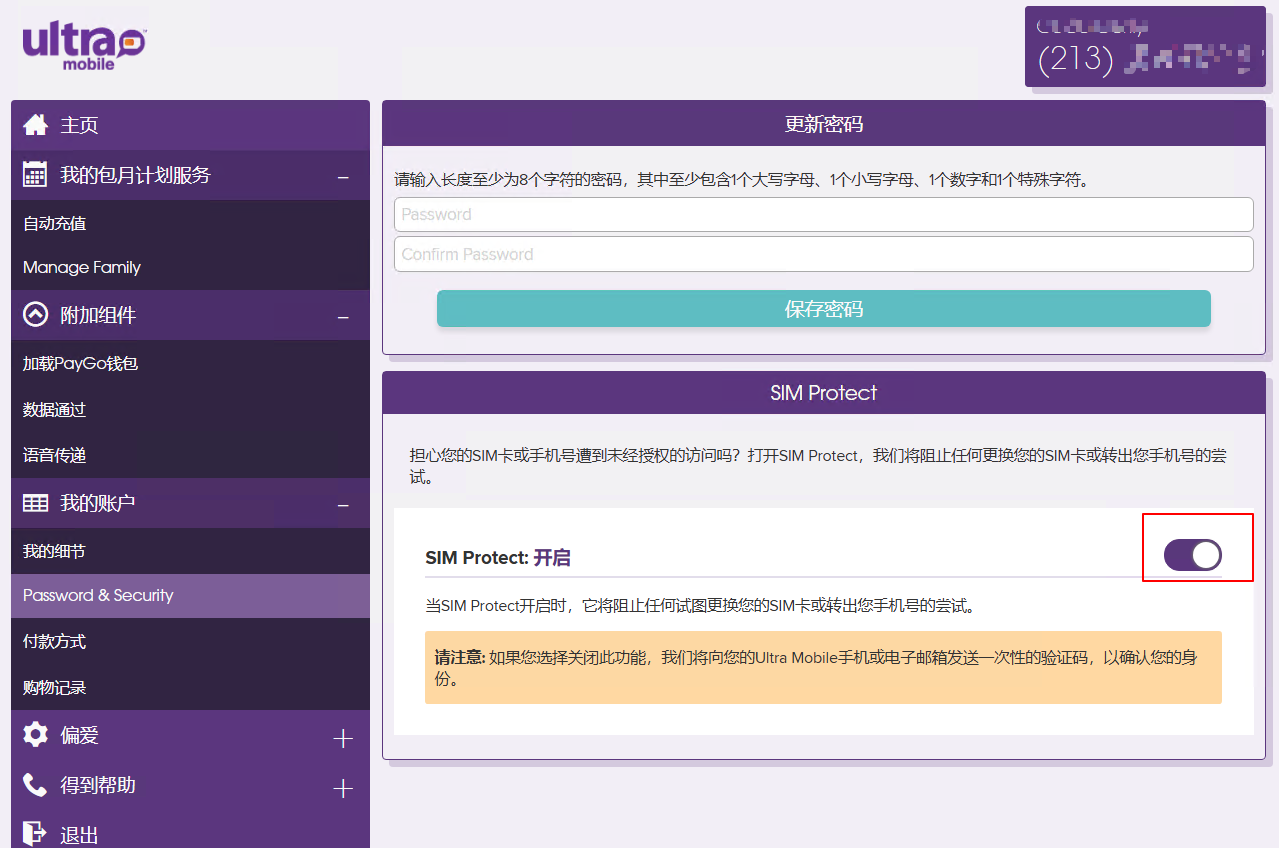Toggle the SIM Protect switch off
Screen dimensions: 1279x848
coord(1192,555)
